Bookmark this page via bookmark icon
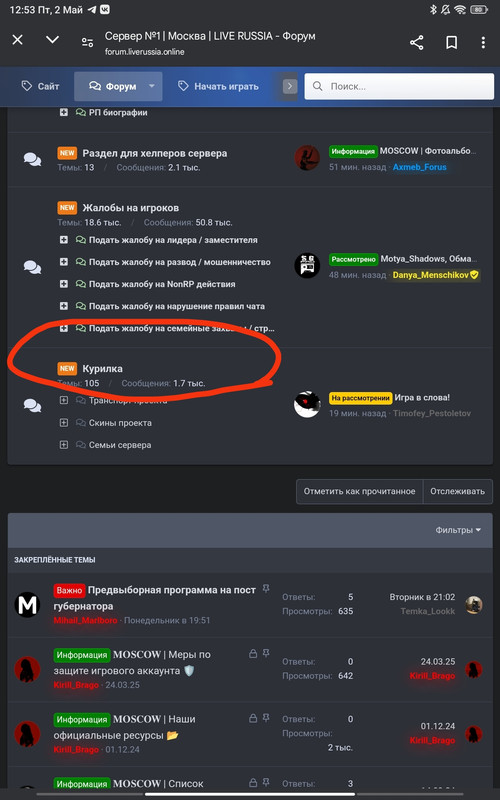This screenshot has height=800, width=500. pos(451,42)
